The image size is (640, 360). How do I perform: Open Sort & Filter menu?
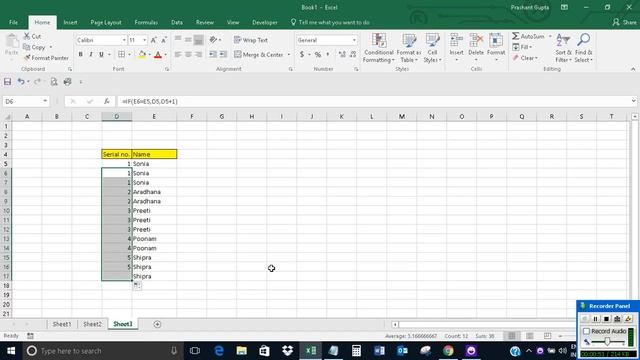[563, 48]
